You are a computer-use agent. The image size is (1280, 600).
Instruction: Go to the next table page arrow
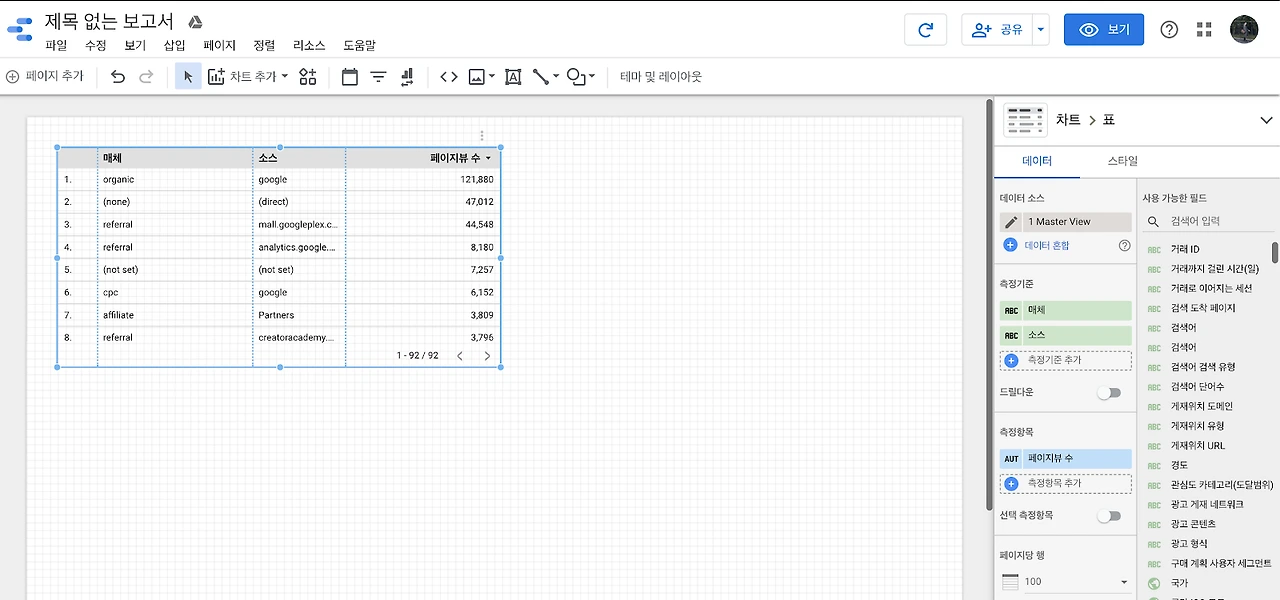click(x=487, y=355)
